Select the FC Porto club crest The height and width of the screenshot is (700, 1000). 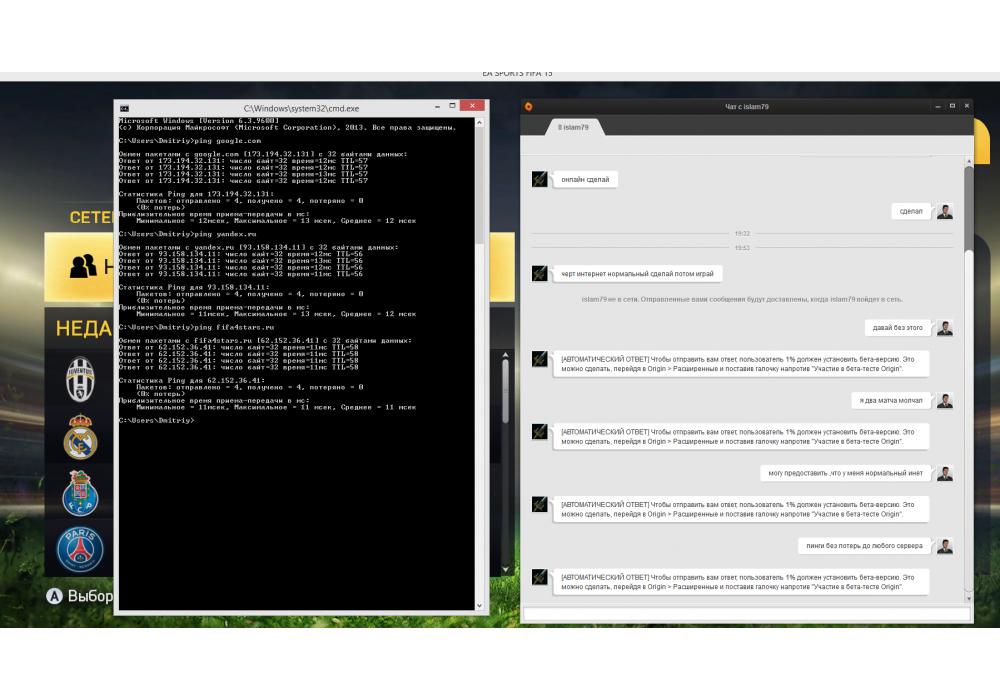pyautogui.click(x=80, y=493)
